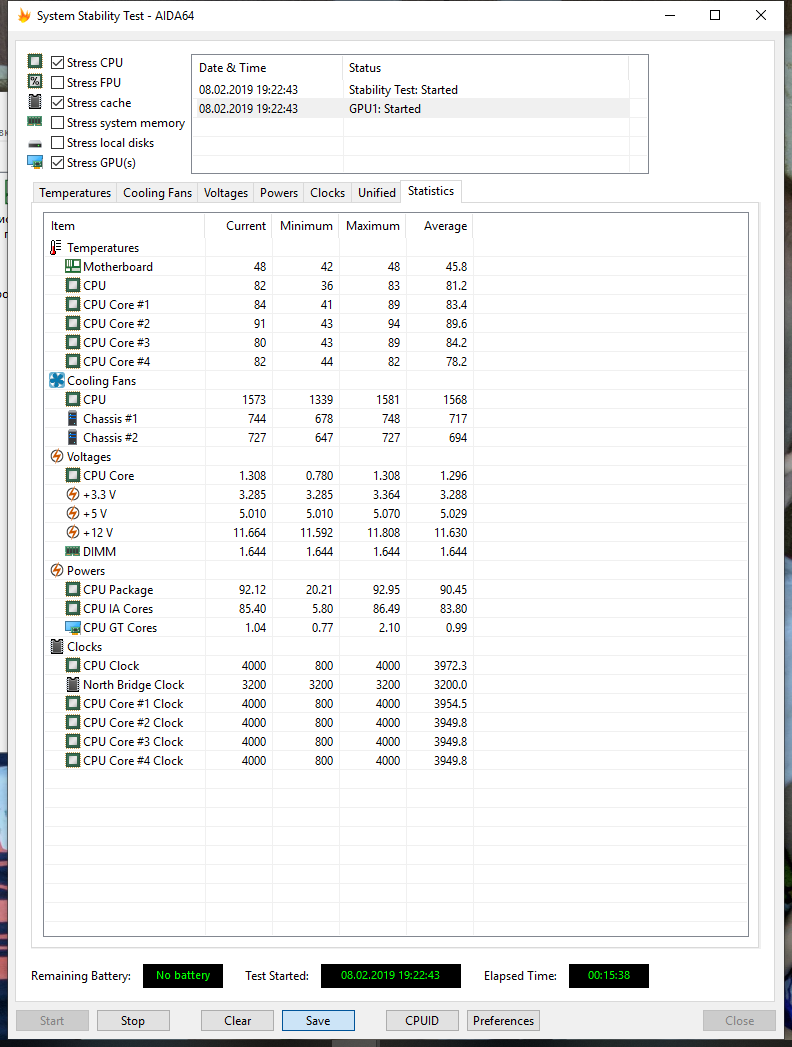Select the Statistics tab
This screenshot has height=1047, width=792.
click(x=431, y=191)
